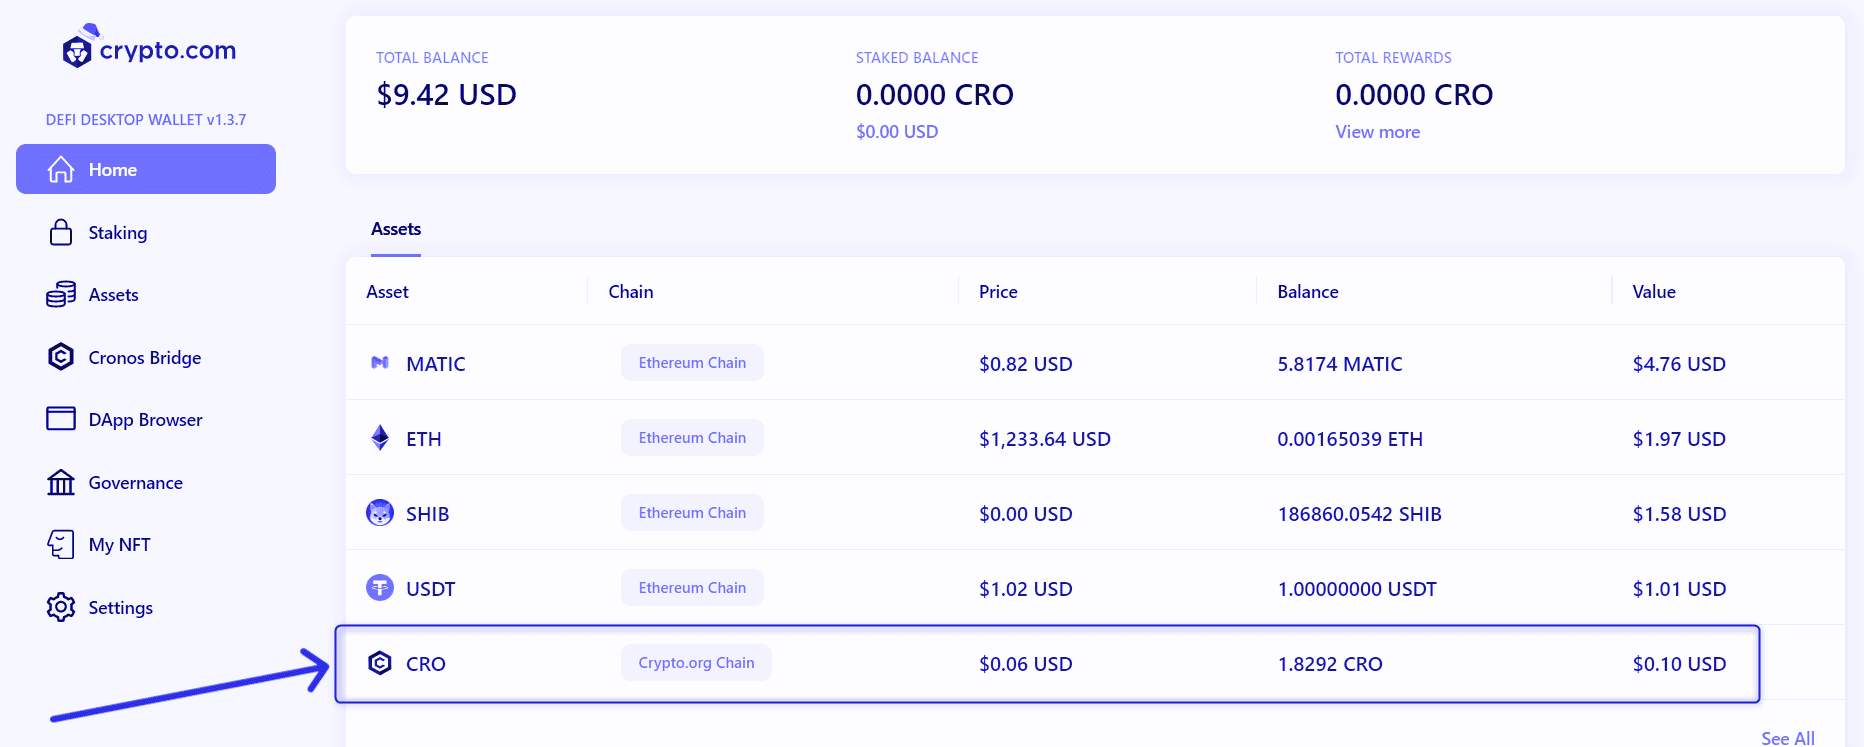The image size is (1864, 747).
Task: Select the USDT token icon
Action: pos(380,588)
